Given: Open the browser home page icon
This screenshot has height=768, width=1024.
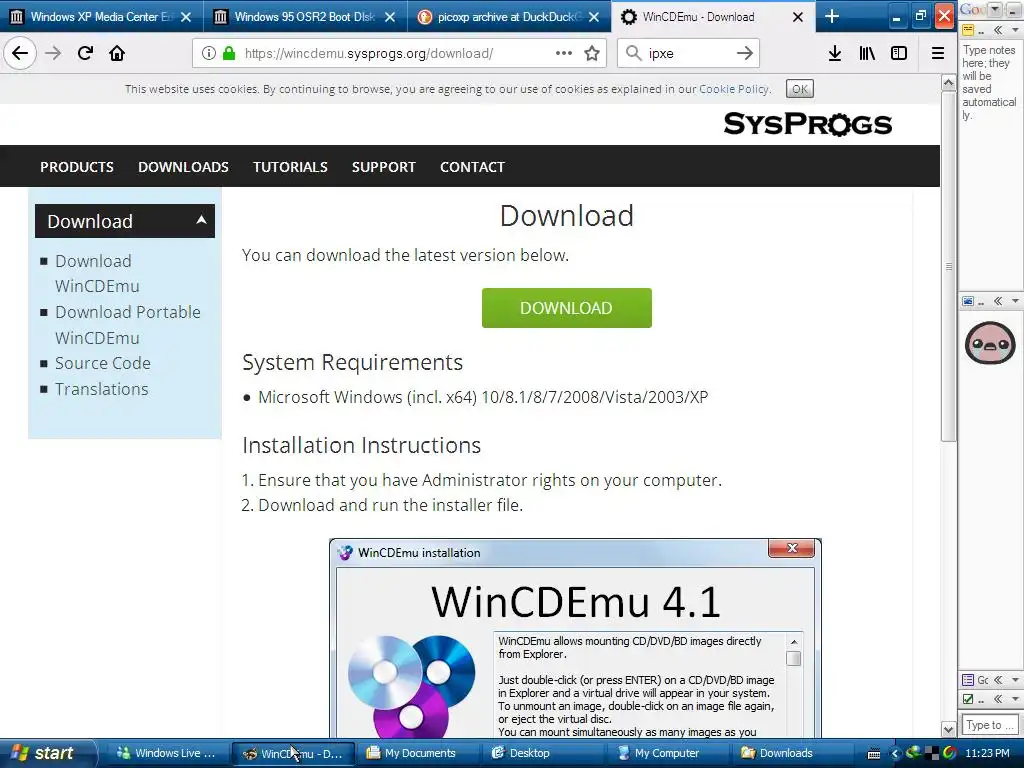Looking at the screenshot, I should tap(117, 53).
